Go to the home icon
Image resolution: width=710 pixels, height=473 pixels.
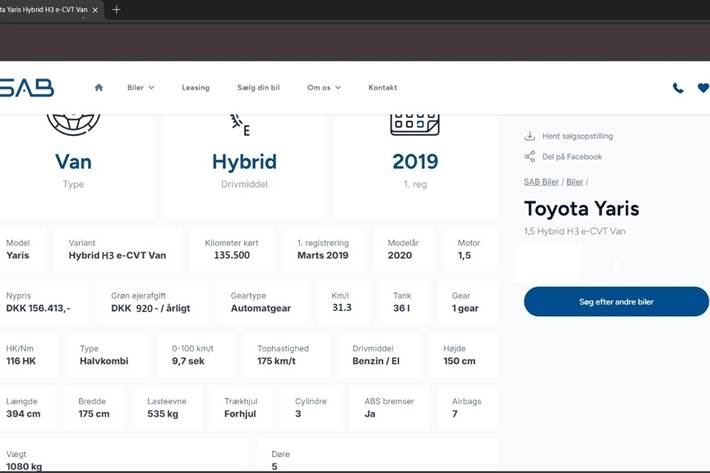pos(99,87)
